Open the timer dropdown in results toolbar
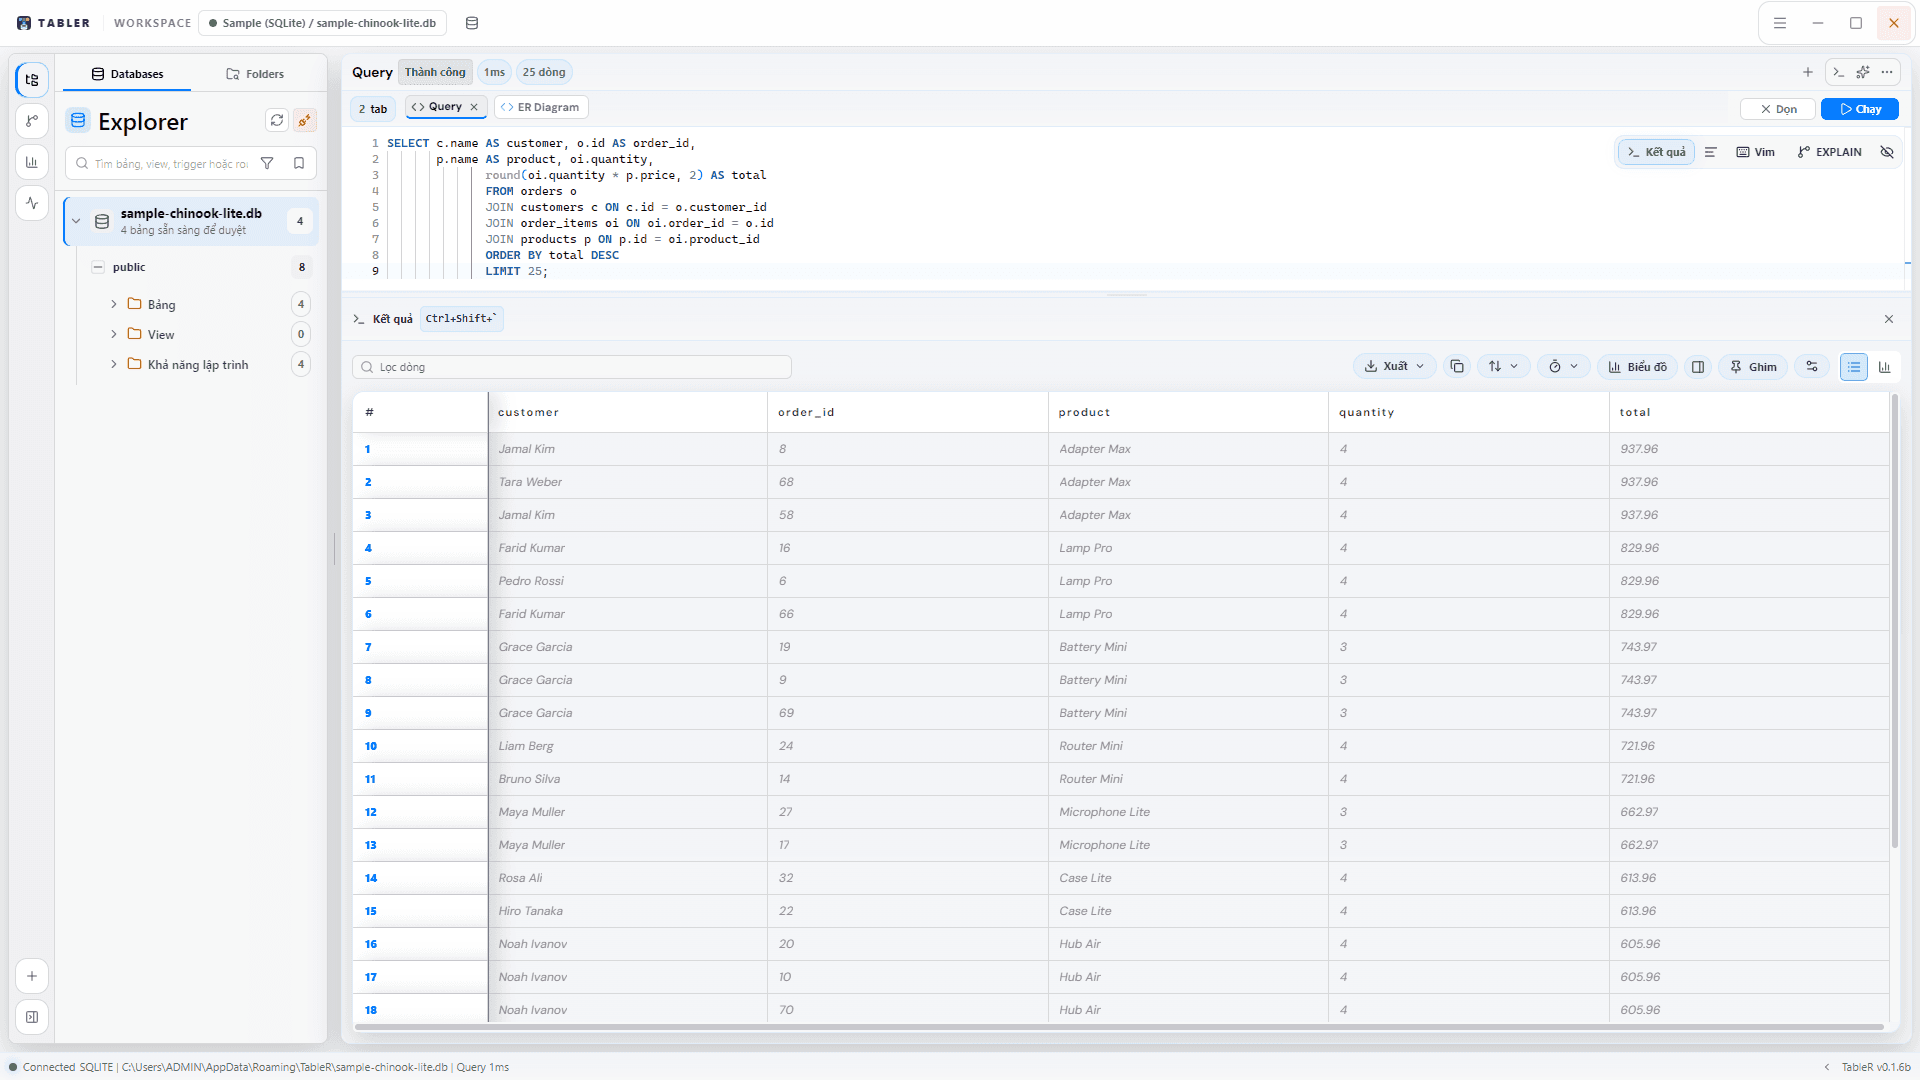Viewport: 1920px width, 1080px height. [x=1563, y=367]
